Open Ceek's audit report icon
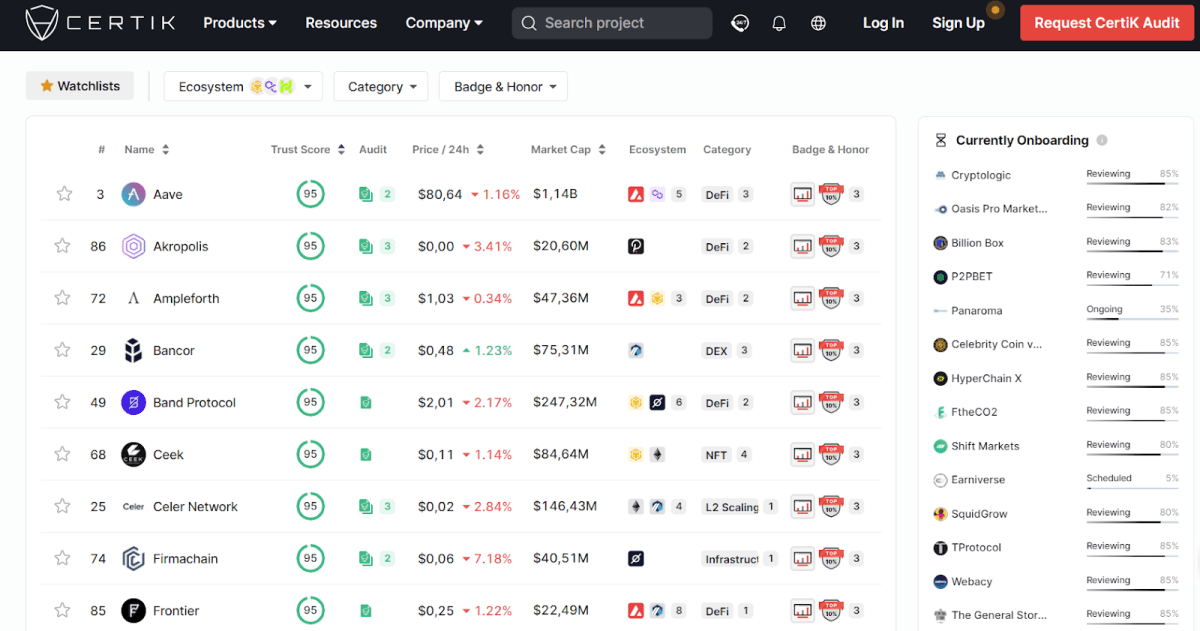 [x=366, y=454]
